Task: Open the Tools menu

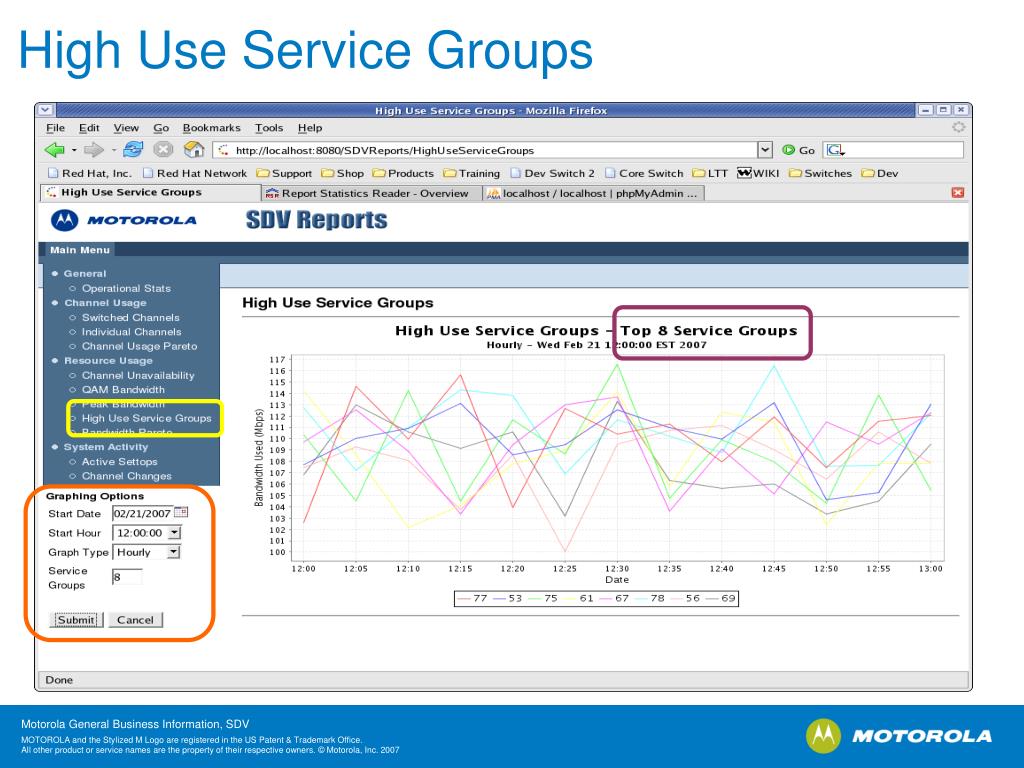Action: point(269,128)
